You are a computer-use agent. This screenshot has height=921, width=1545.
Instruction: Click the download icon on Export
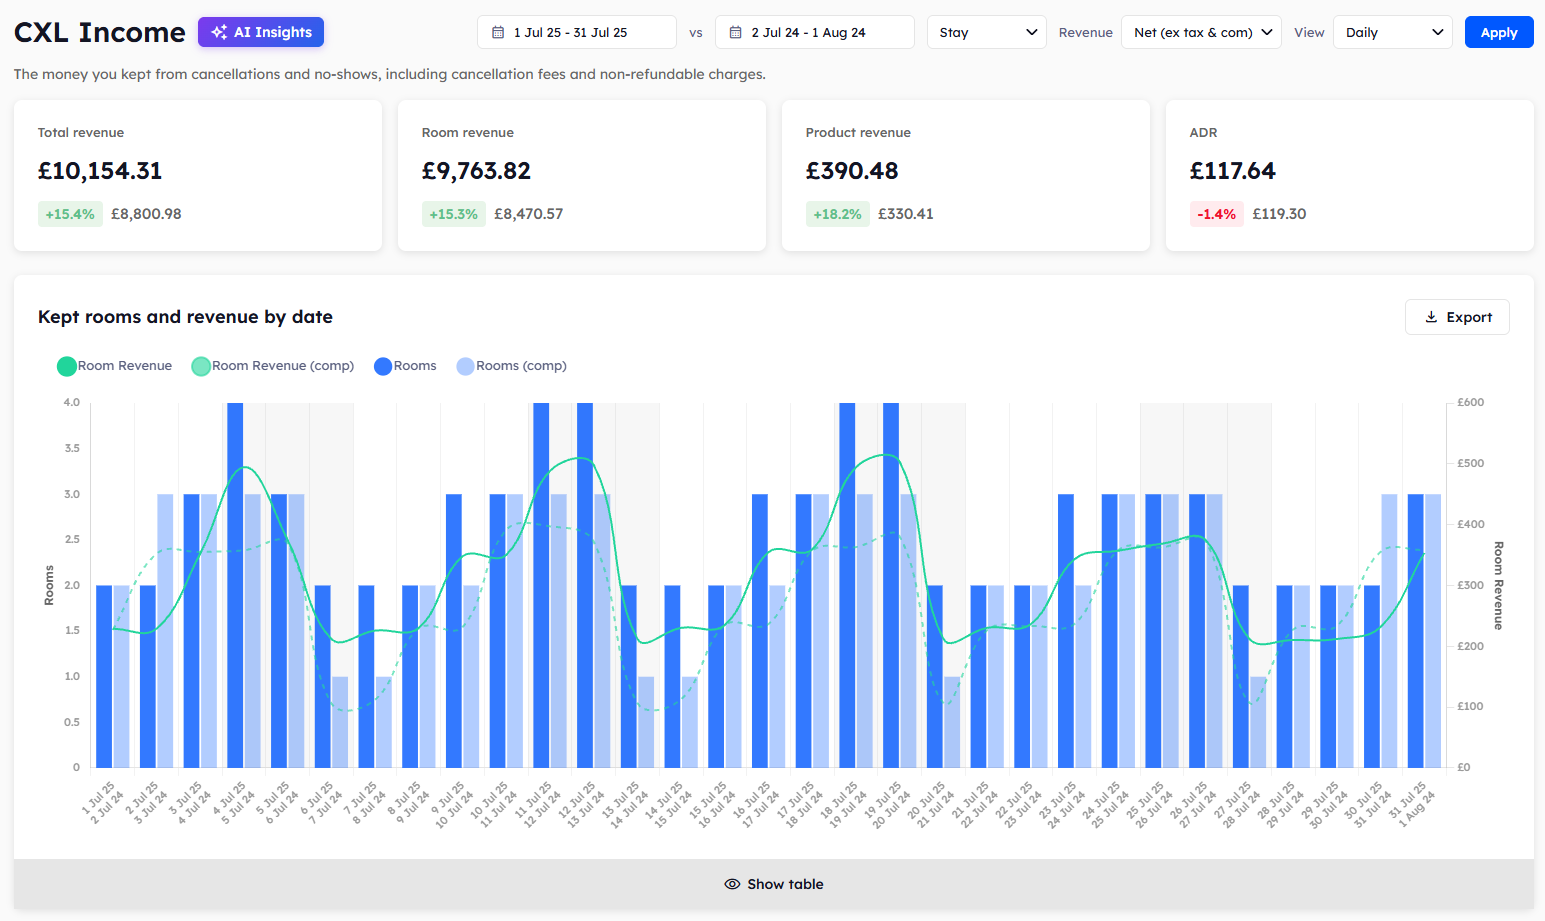point(1431,317)
